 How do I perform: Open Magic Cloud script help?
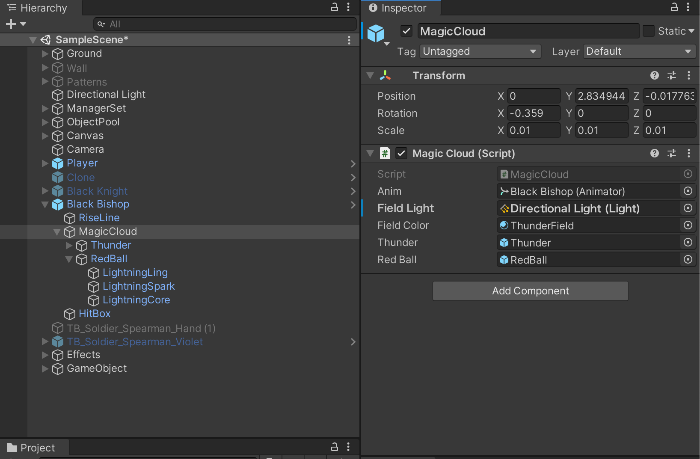click(654, 154)
